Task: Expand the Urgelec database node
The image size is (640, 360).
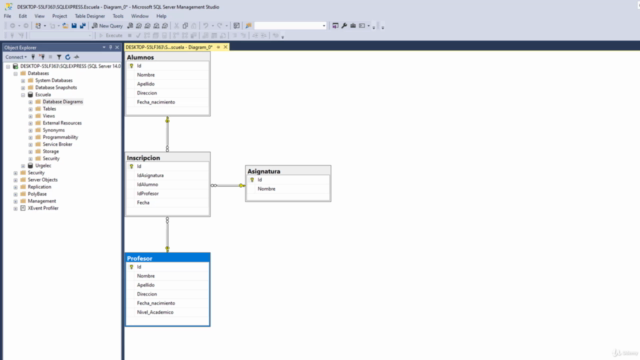Action: 23,166
